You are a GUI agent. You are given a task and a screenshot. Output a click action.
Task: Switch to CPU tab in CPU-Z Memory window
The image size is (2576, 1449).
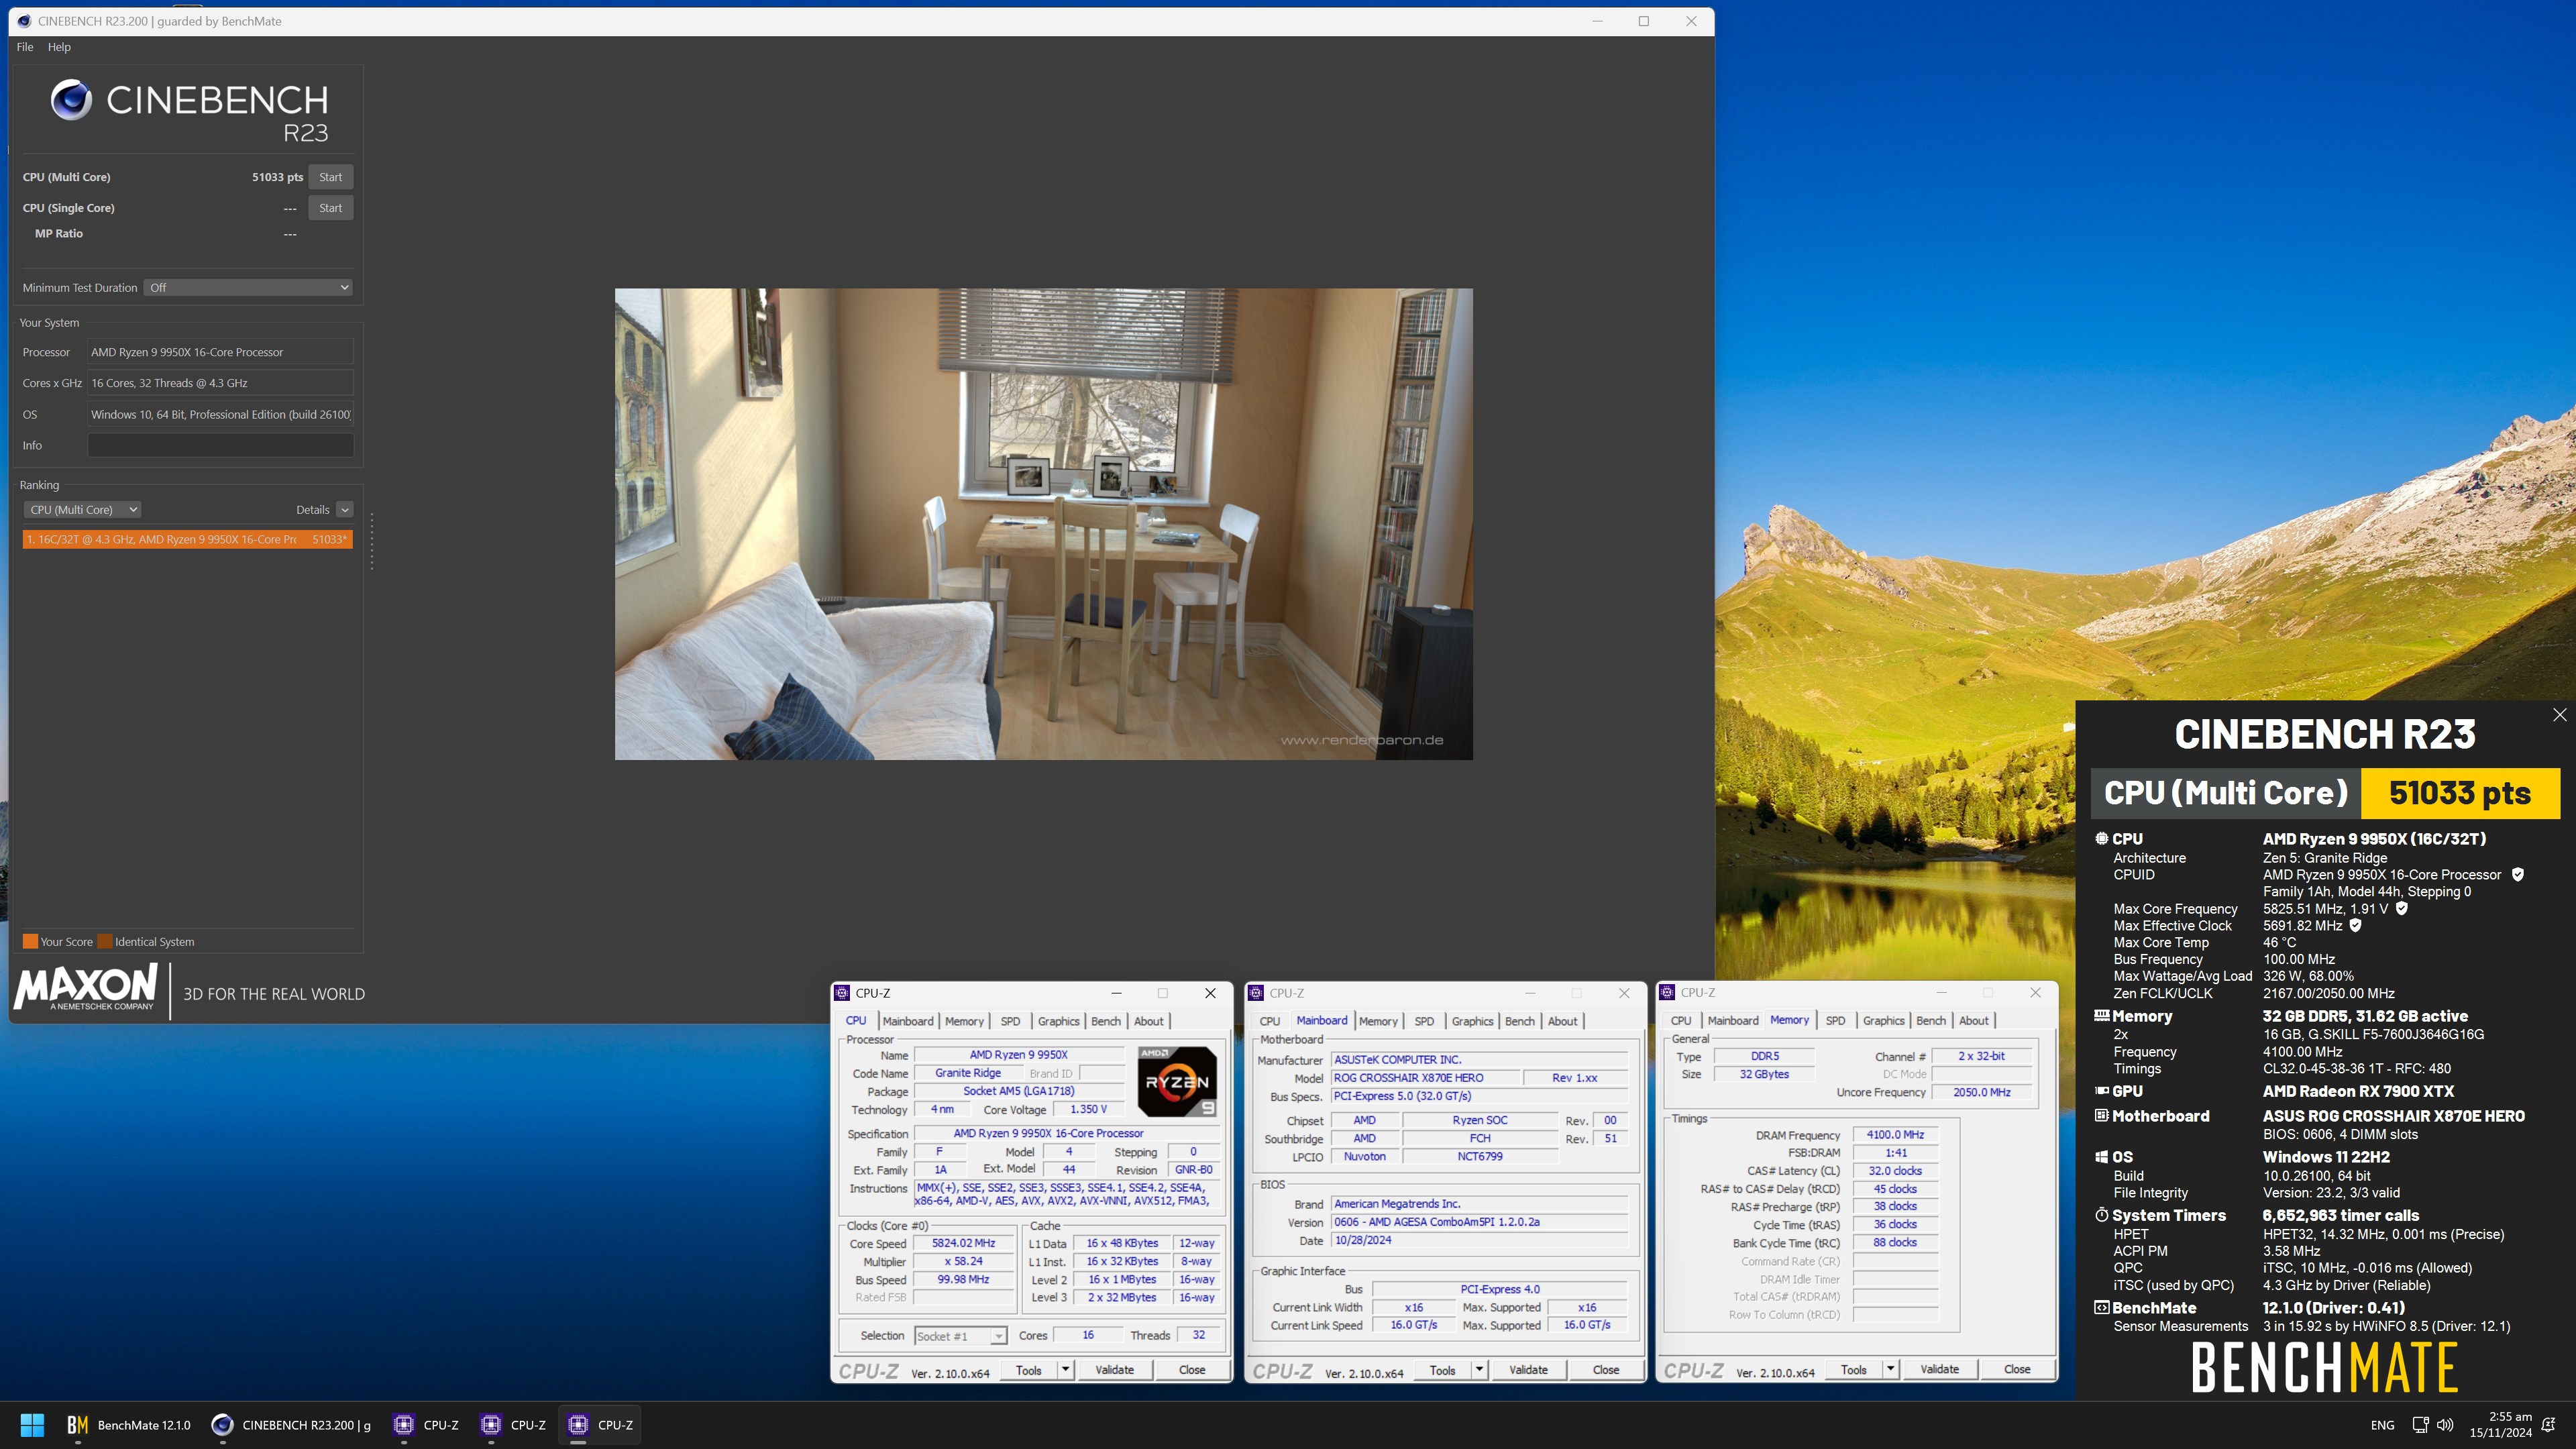coord(1681,1021)
